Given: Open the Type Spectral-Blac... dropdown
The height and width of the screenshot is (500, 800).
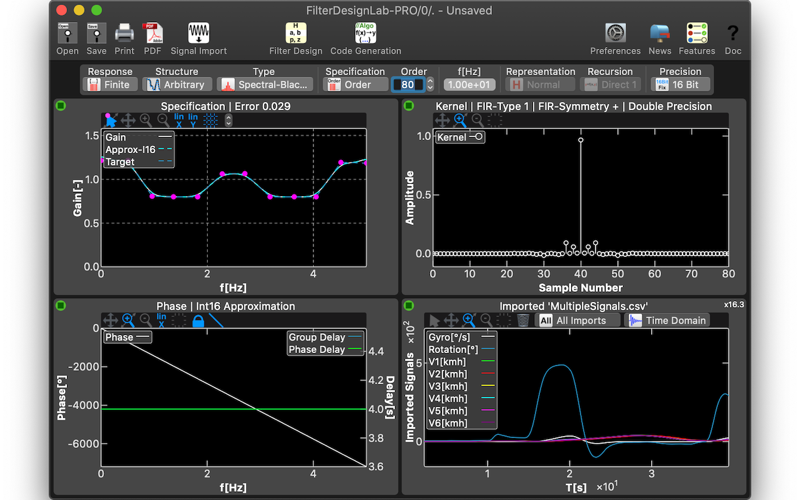Looking at the screenshot, I should pyautogui.click(x=265, y=85).
